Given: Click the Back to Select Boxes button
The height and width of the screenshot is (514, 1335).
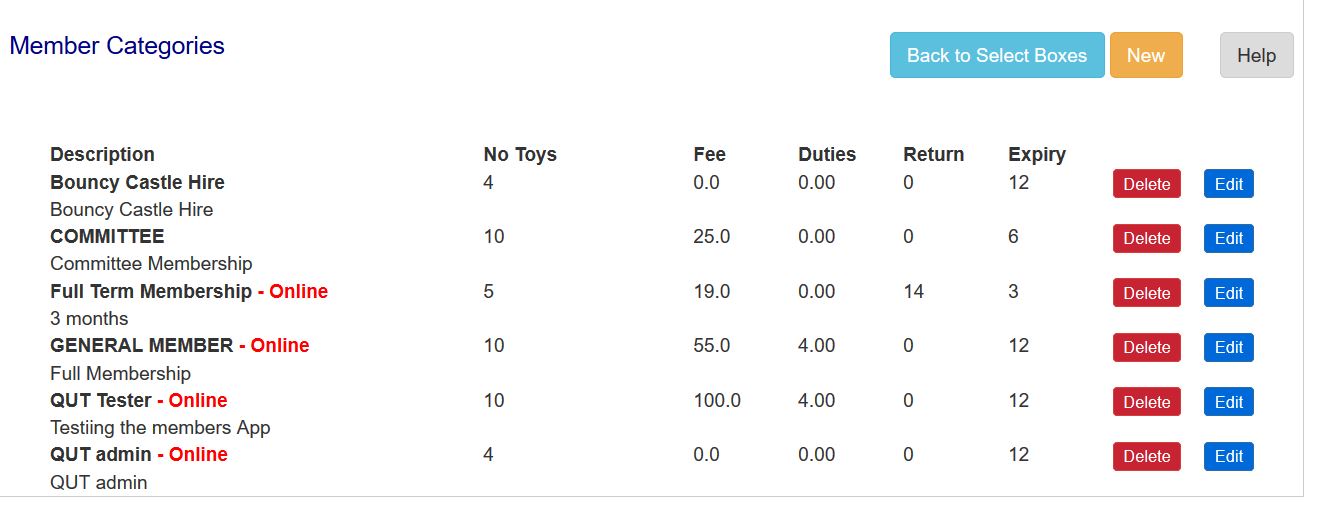Looking at the screenshot, I should click(x=997, y=55).
